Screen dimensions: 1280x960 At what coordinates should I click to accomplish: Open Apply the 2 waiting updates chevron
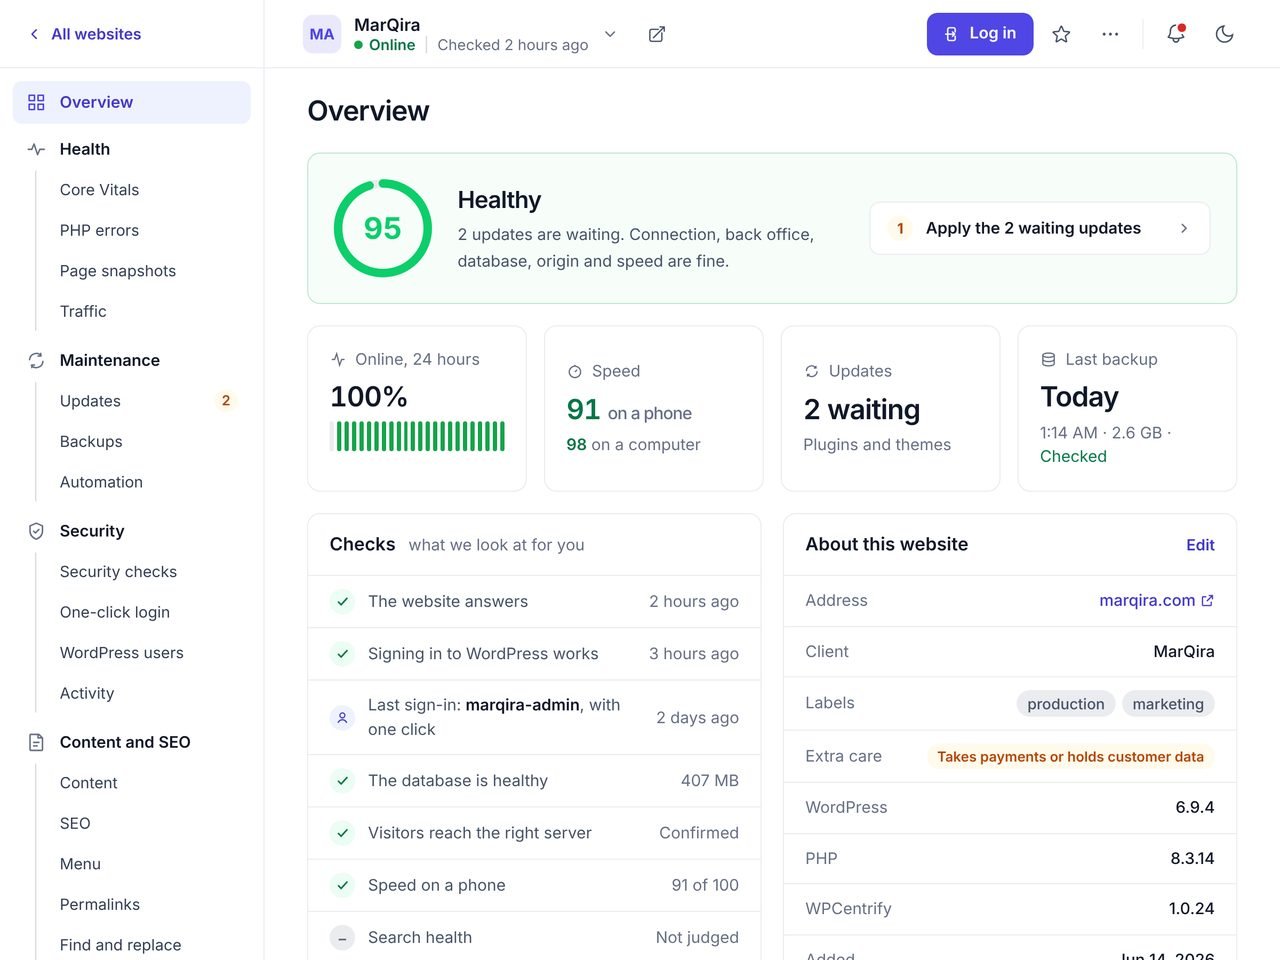1184,228
